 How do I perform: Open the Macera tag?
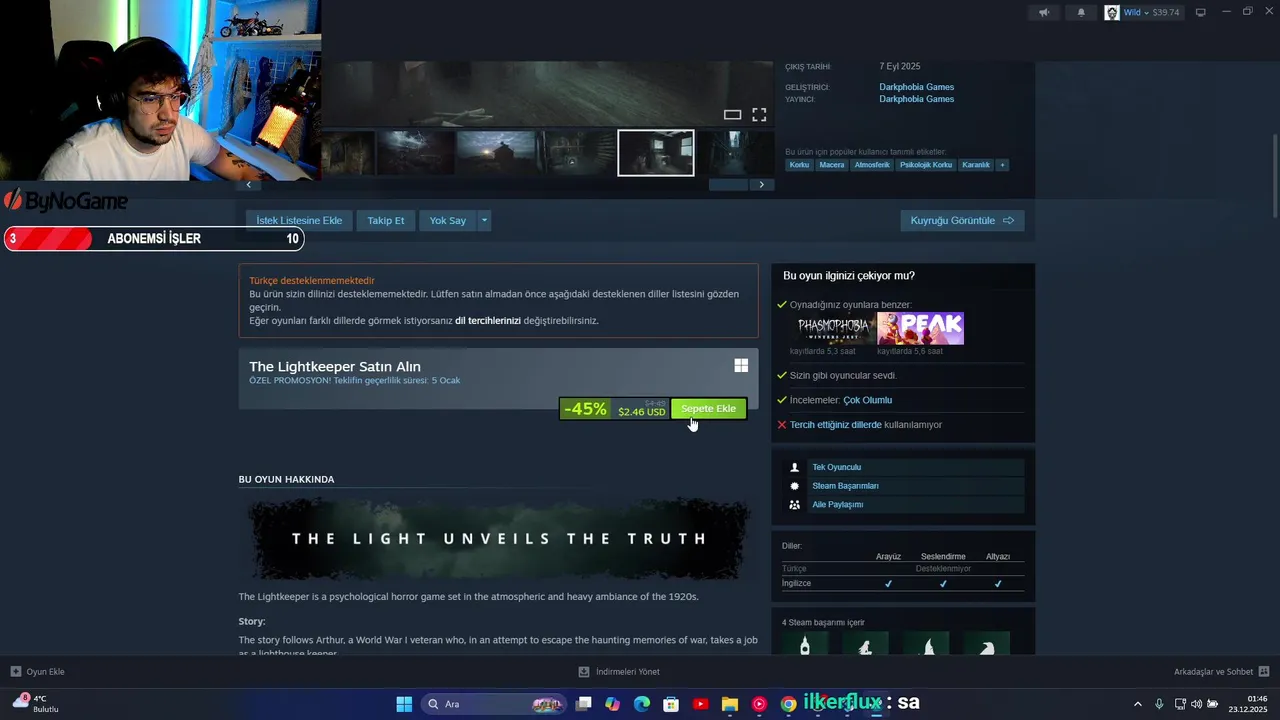832,165
